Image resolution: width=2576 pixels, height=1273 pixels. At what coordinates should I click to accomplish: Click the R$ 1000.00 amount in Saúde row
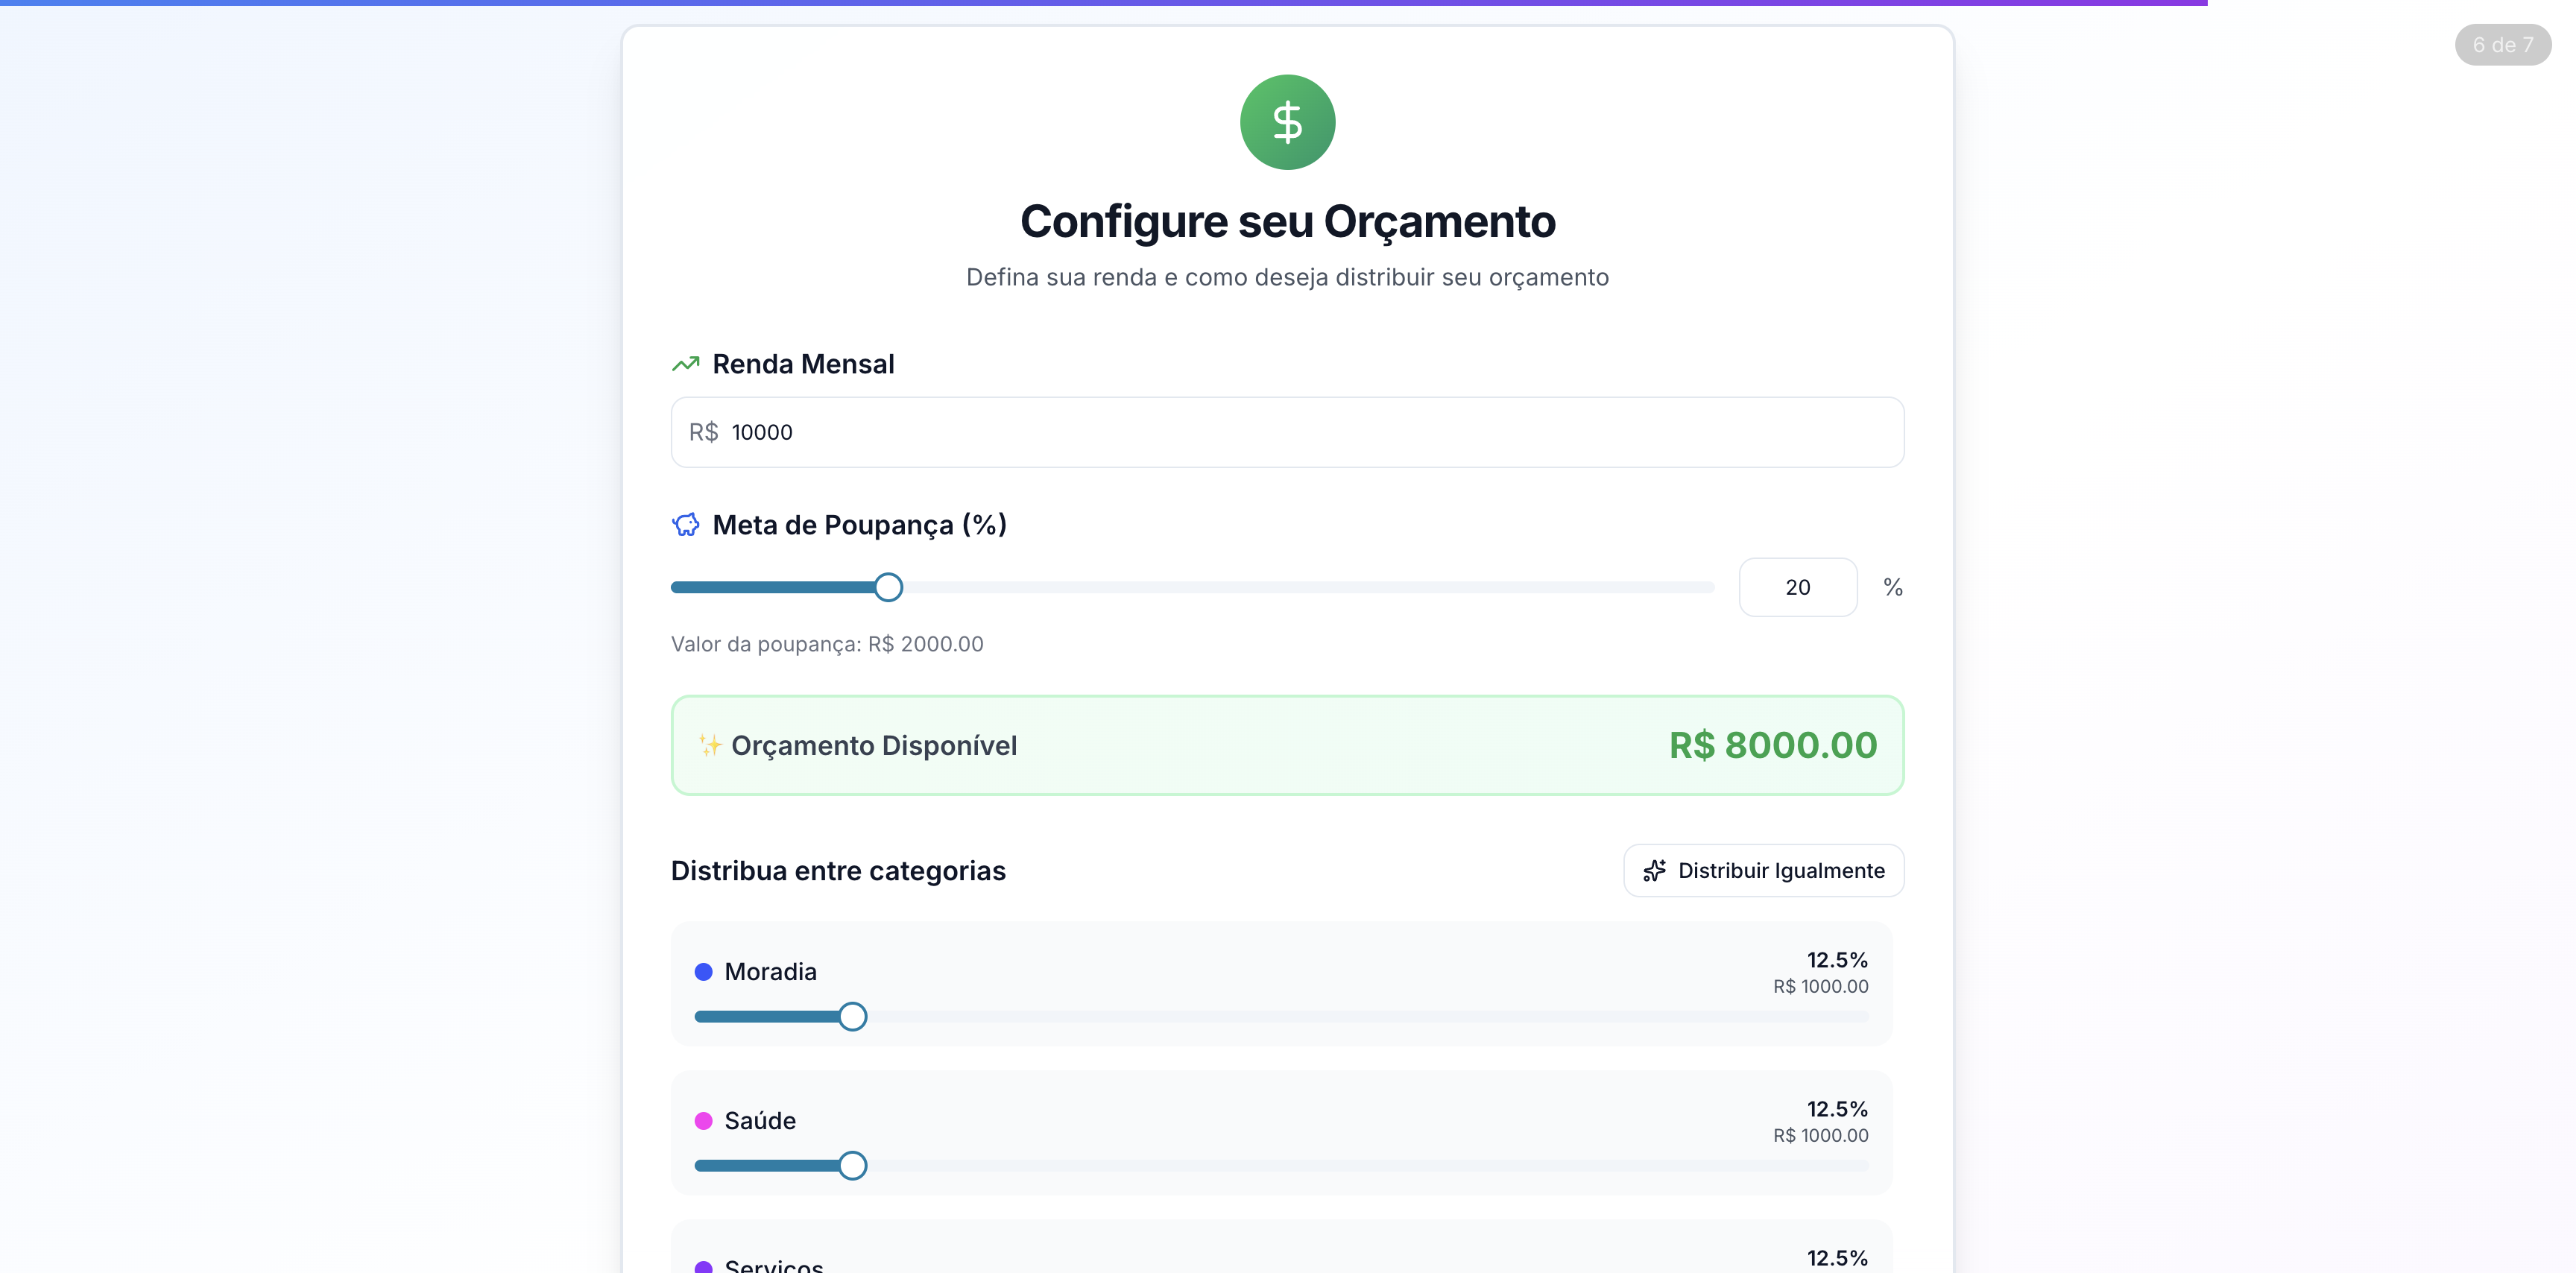(x=1820, y=1135)
